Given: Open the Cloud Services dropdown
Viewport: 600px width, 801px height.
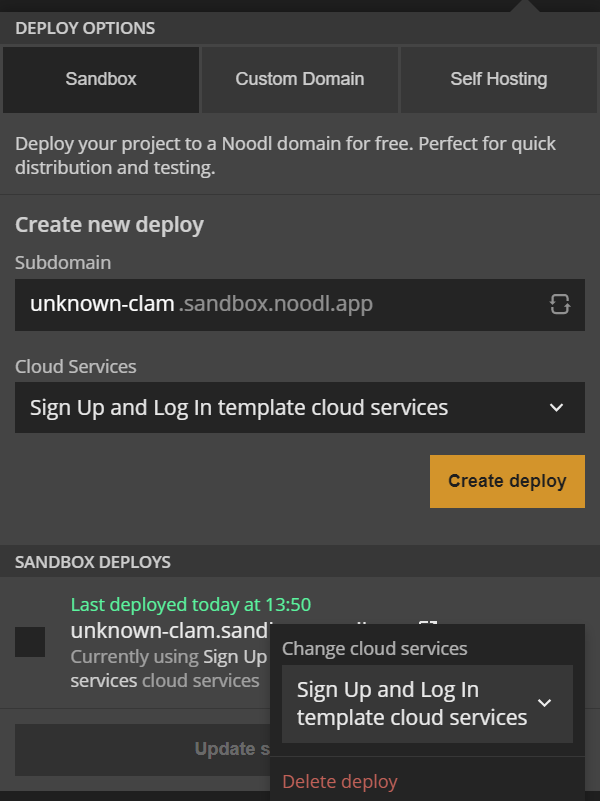Looking at the screenshot, I should (299, 408).
